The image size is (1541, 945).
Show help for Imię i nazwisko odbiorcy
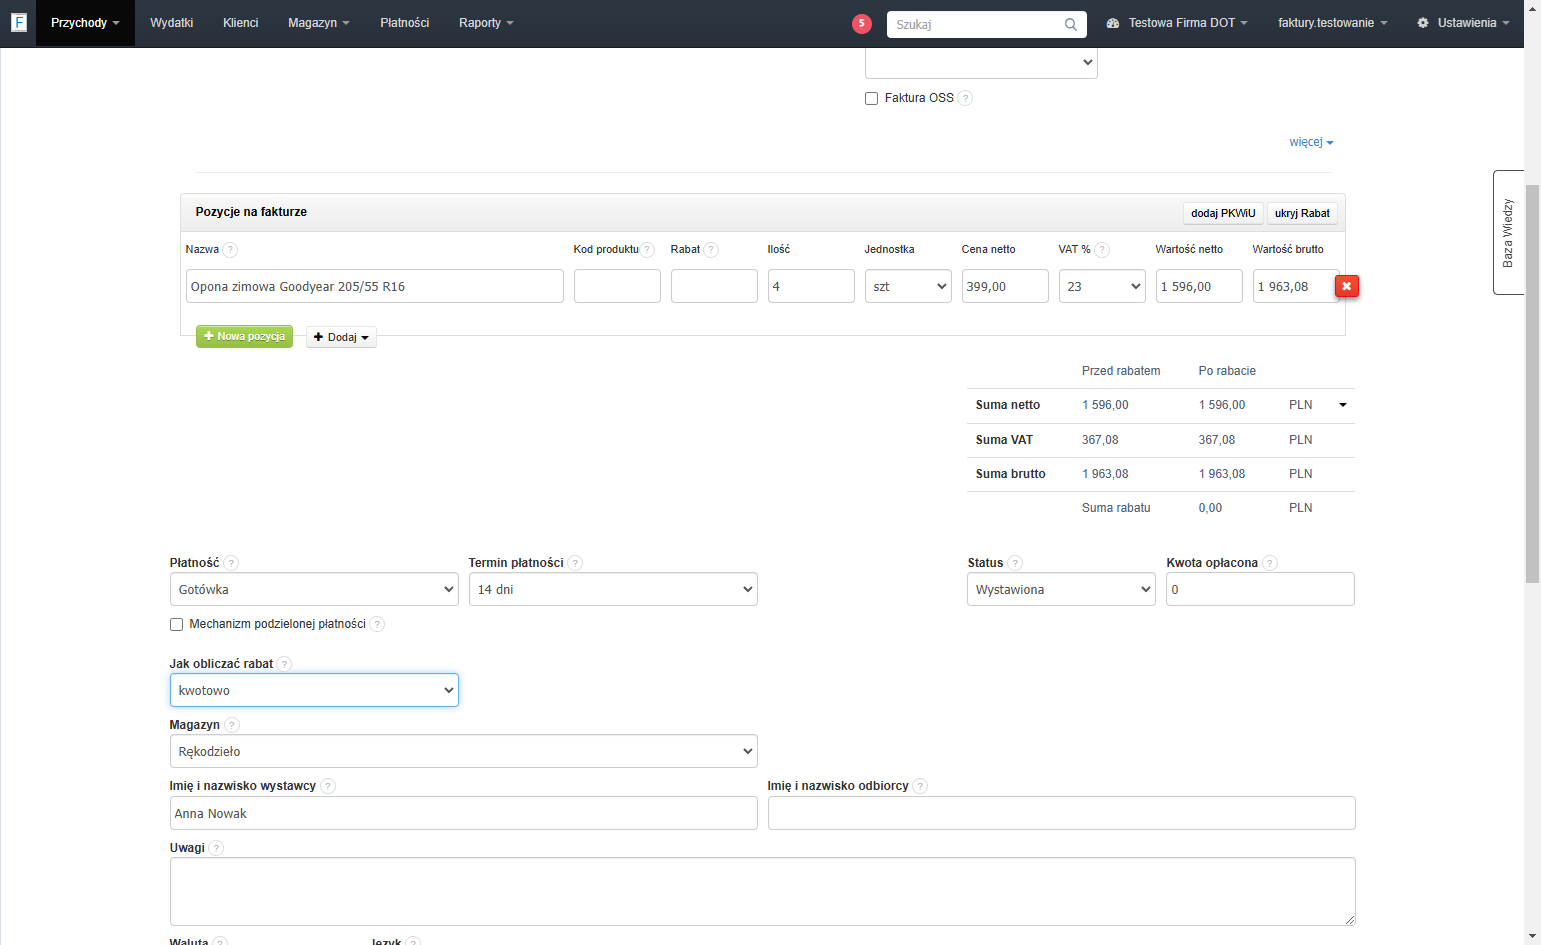coord(921,786)
